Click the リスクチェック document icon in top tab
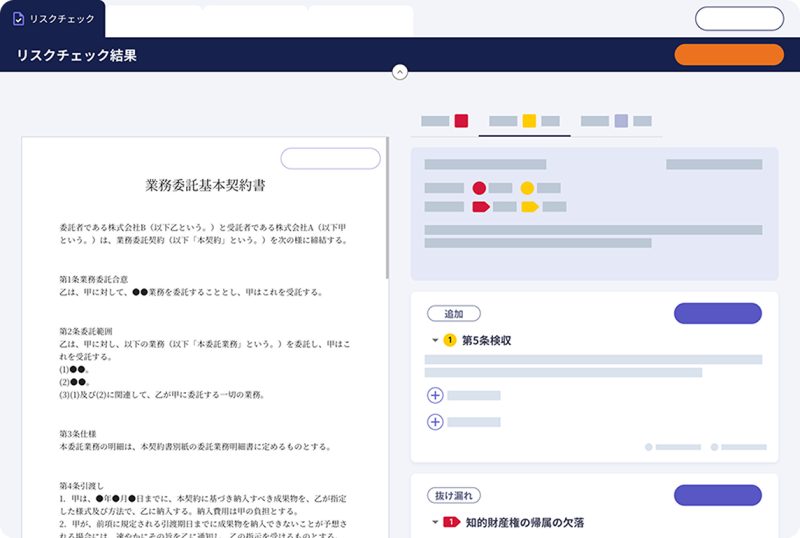 click(x=18, y=19)
